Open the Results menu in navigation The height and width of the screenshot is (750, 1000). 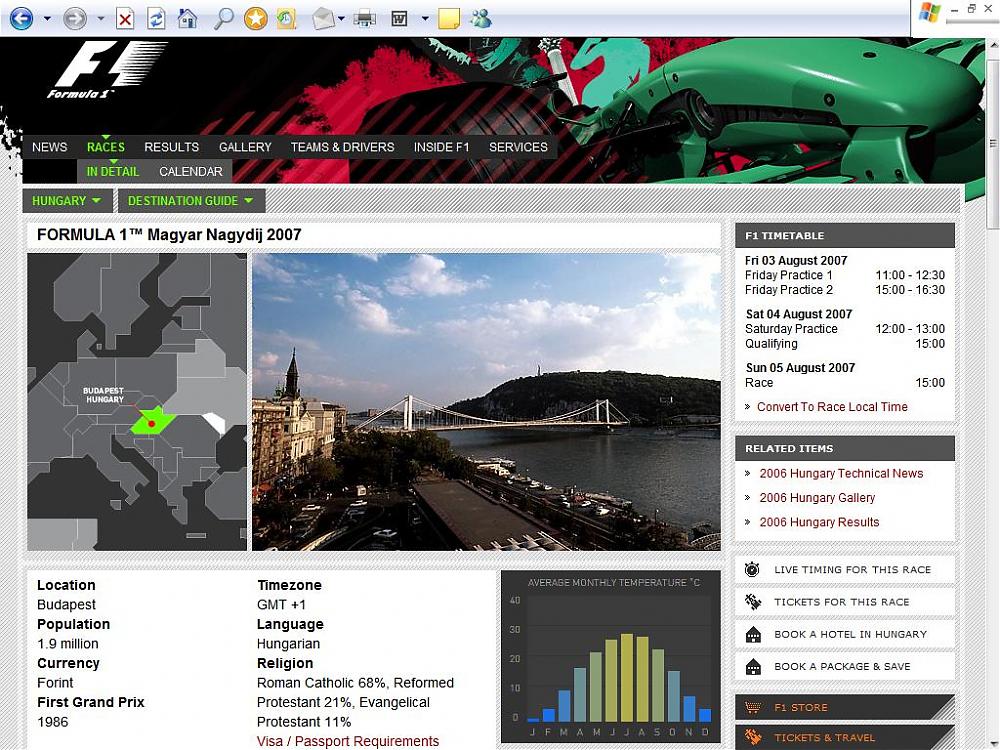click(171, 147)
